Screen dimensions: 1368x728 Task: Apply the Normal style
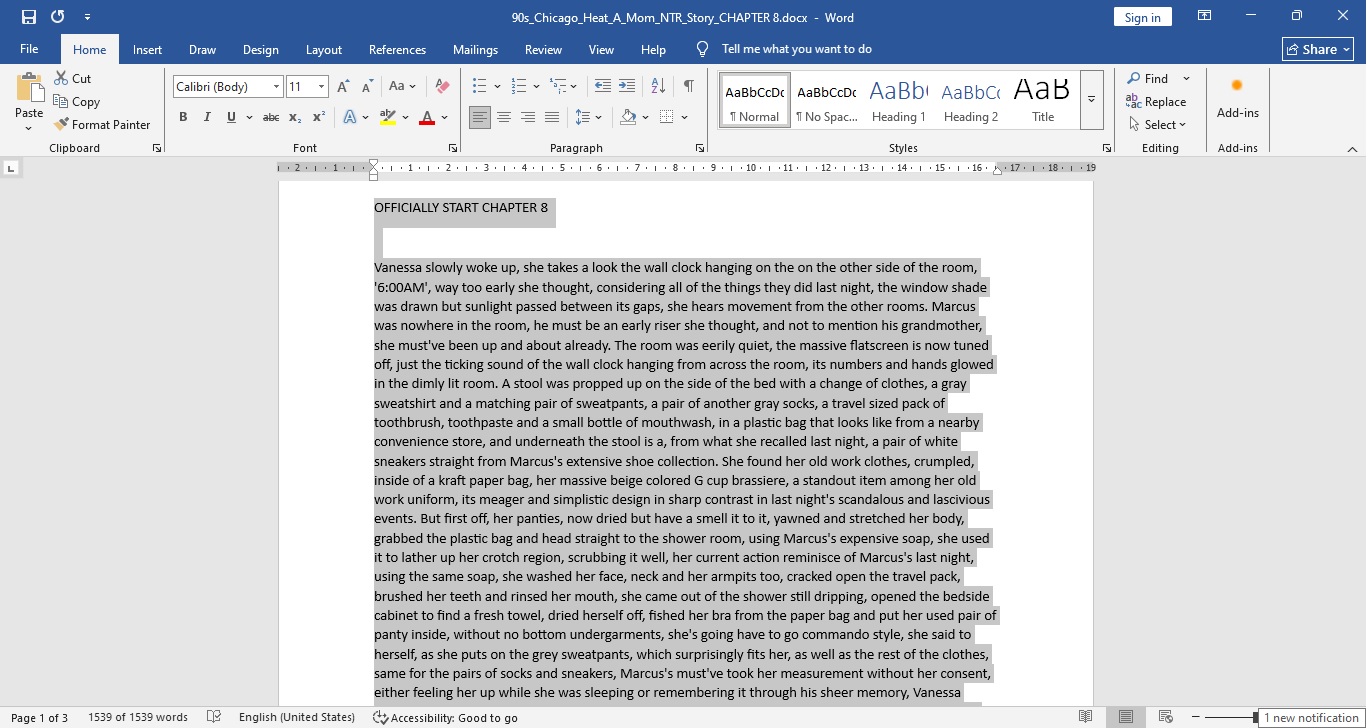(x=755, y=100)
